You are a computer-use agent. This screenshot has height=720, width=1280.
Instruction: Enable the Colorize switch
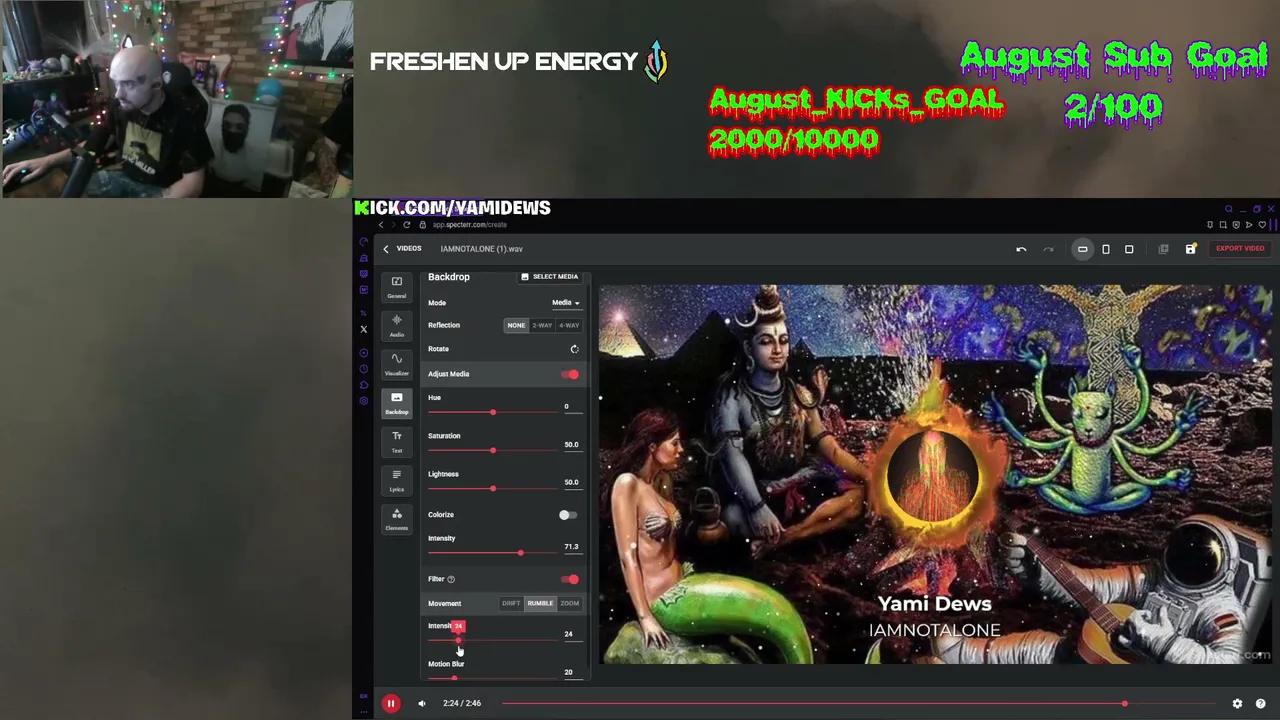click(567, 515)
